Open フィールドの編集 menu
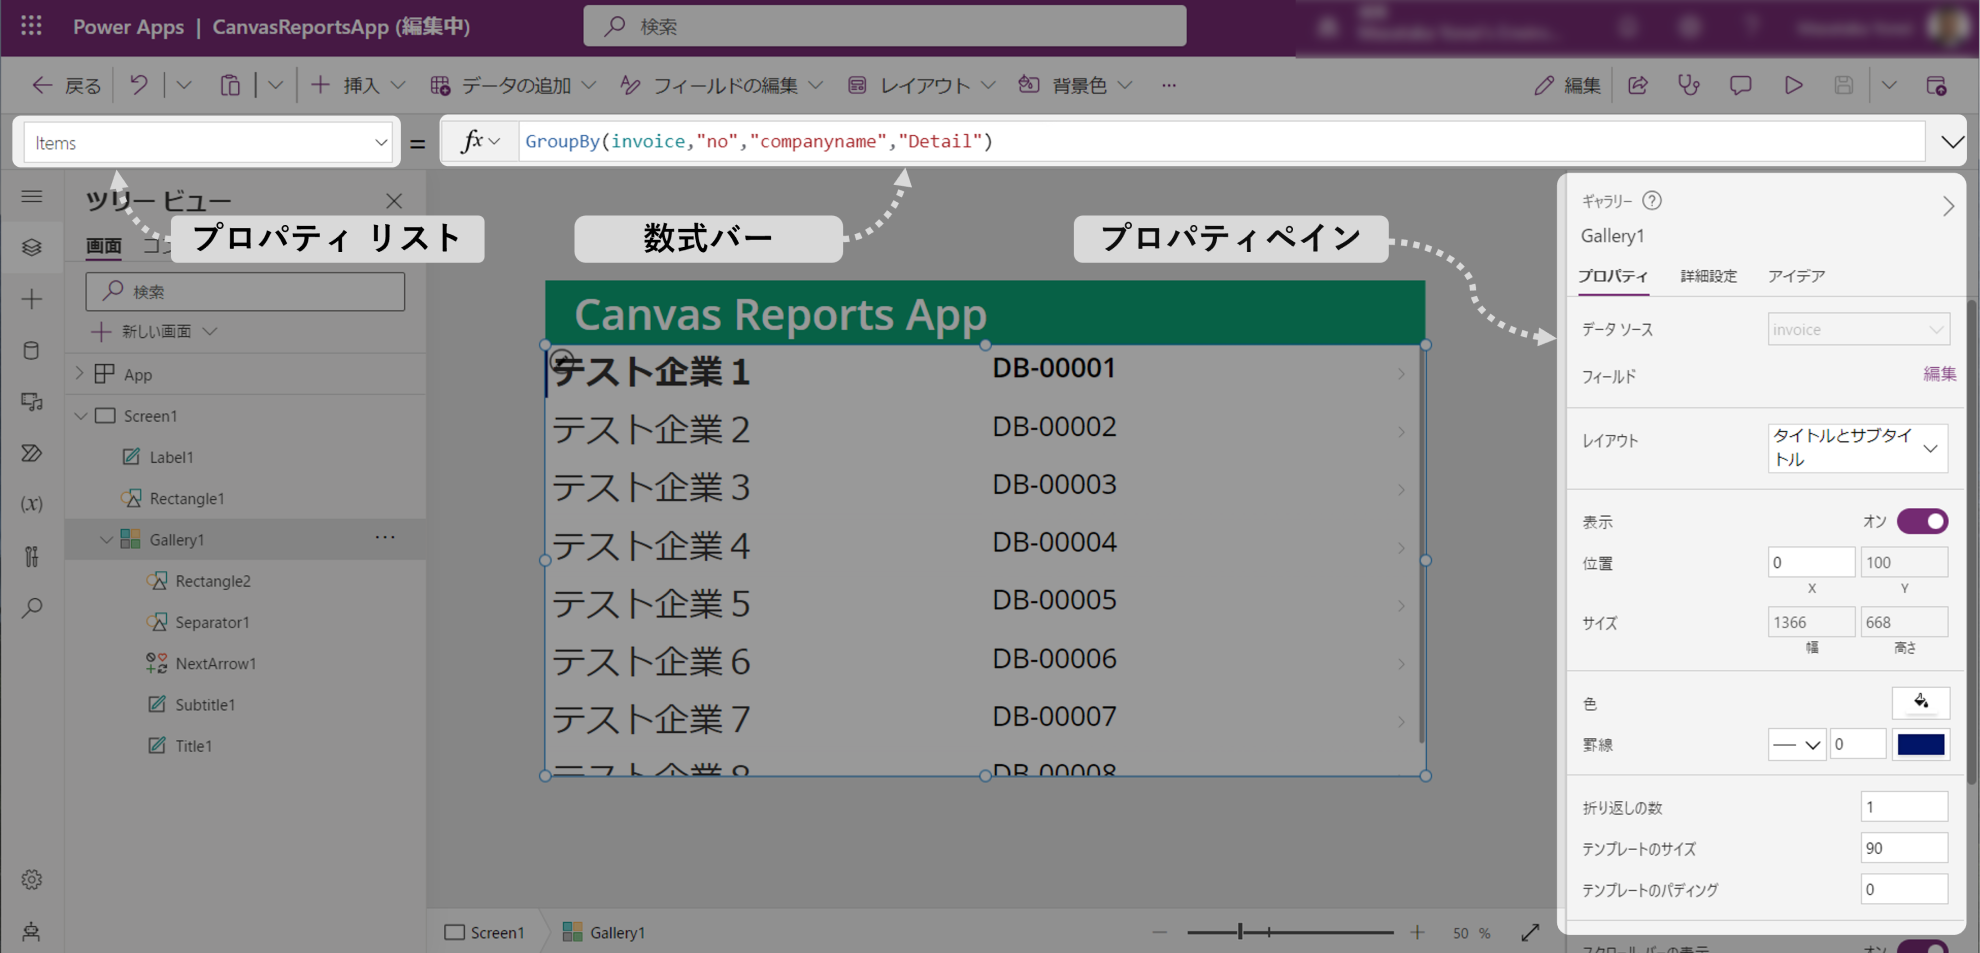This screenshot has width=1980, height=953. [720, 85]
